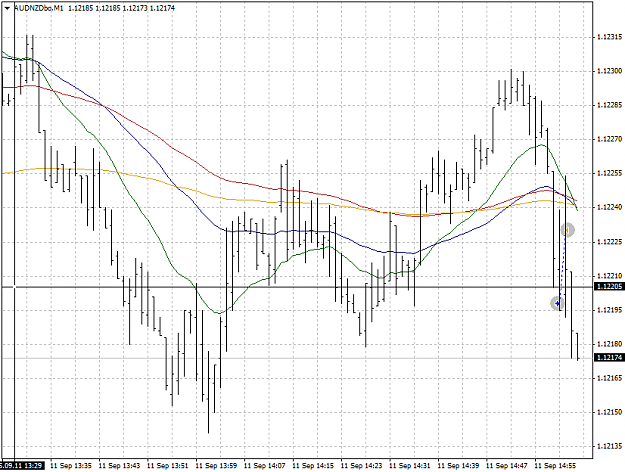Click the highlighted crosshair time label 13:29
Screen dimensions: 625x472
22,465
